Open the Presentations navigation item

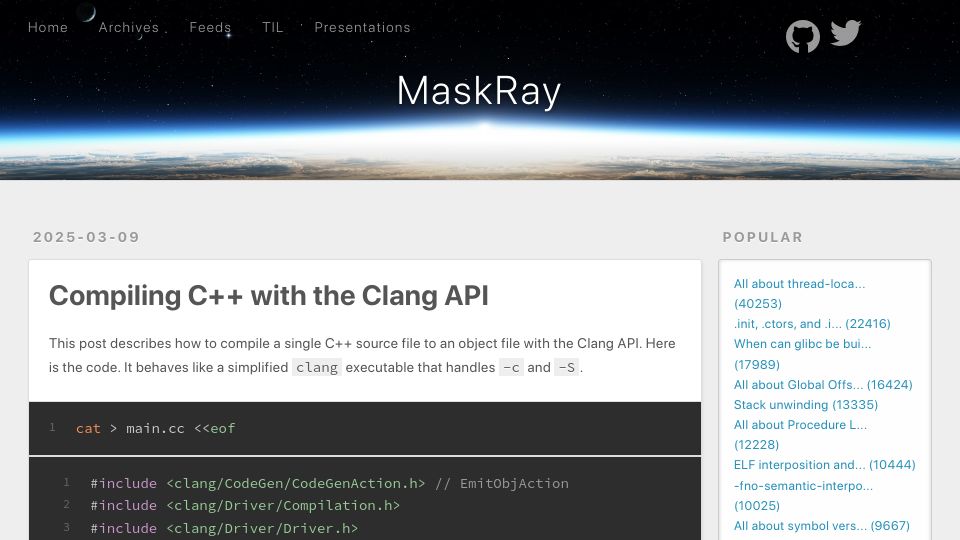point(362,28)
